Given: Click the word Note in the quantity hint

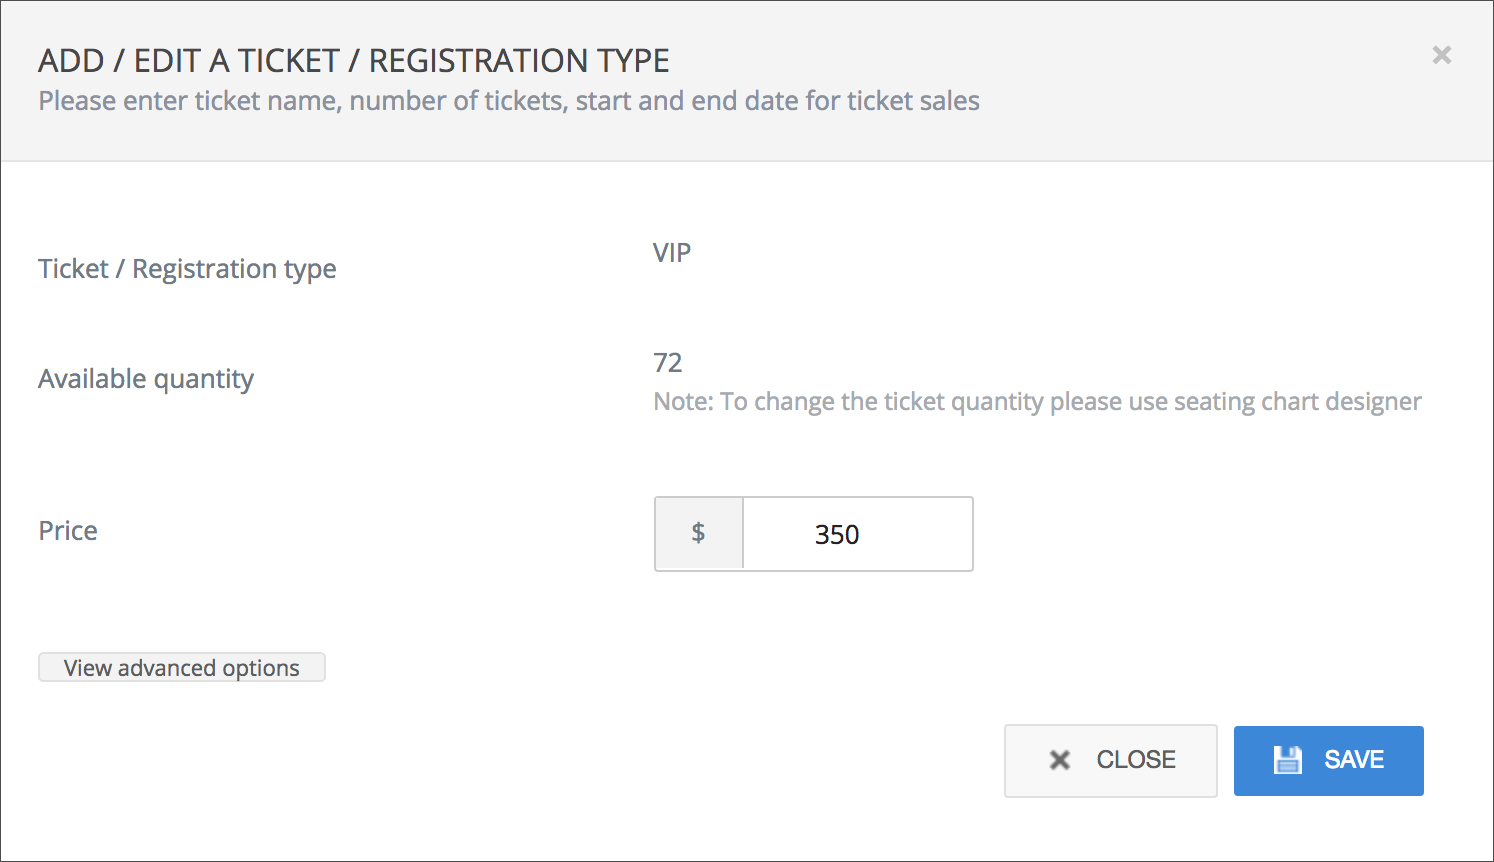Looking at the screenshot, I should coord(682,402).
